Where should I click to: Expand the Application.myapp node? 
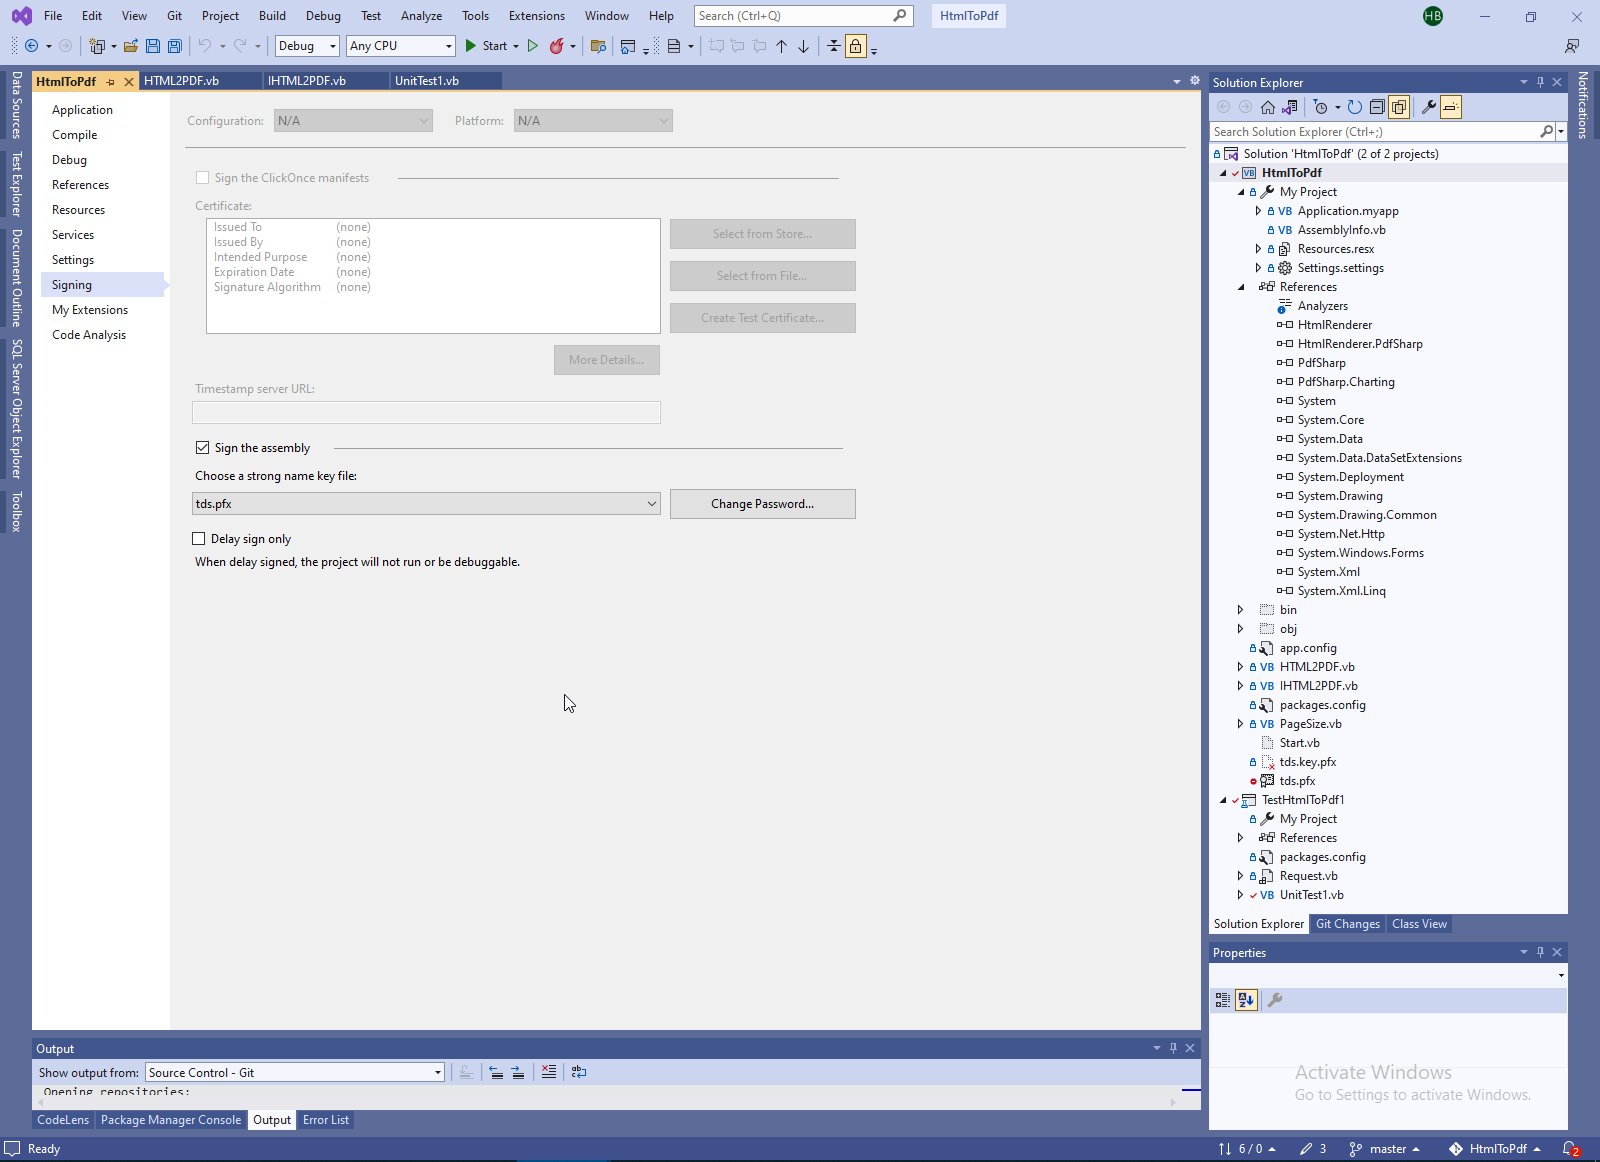coord(1259,211)
